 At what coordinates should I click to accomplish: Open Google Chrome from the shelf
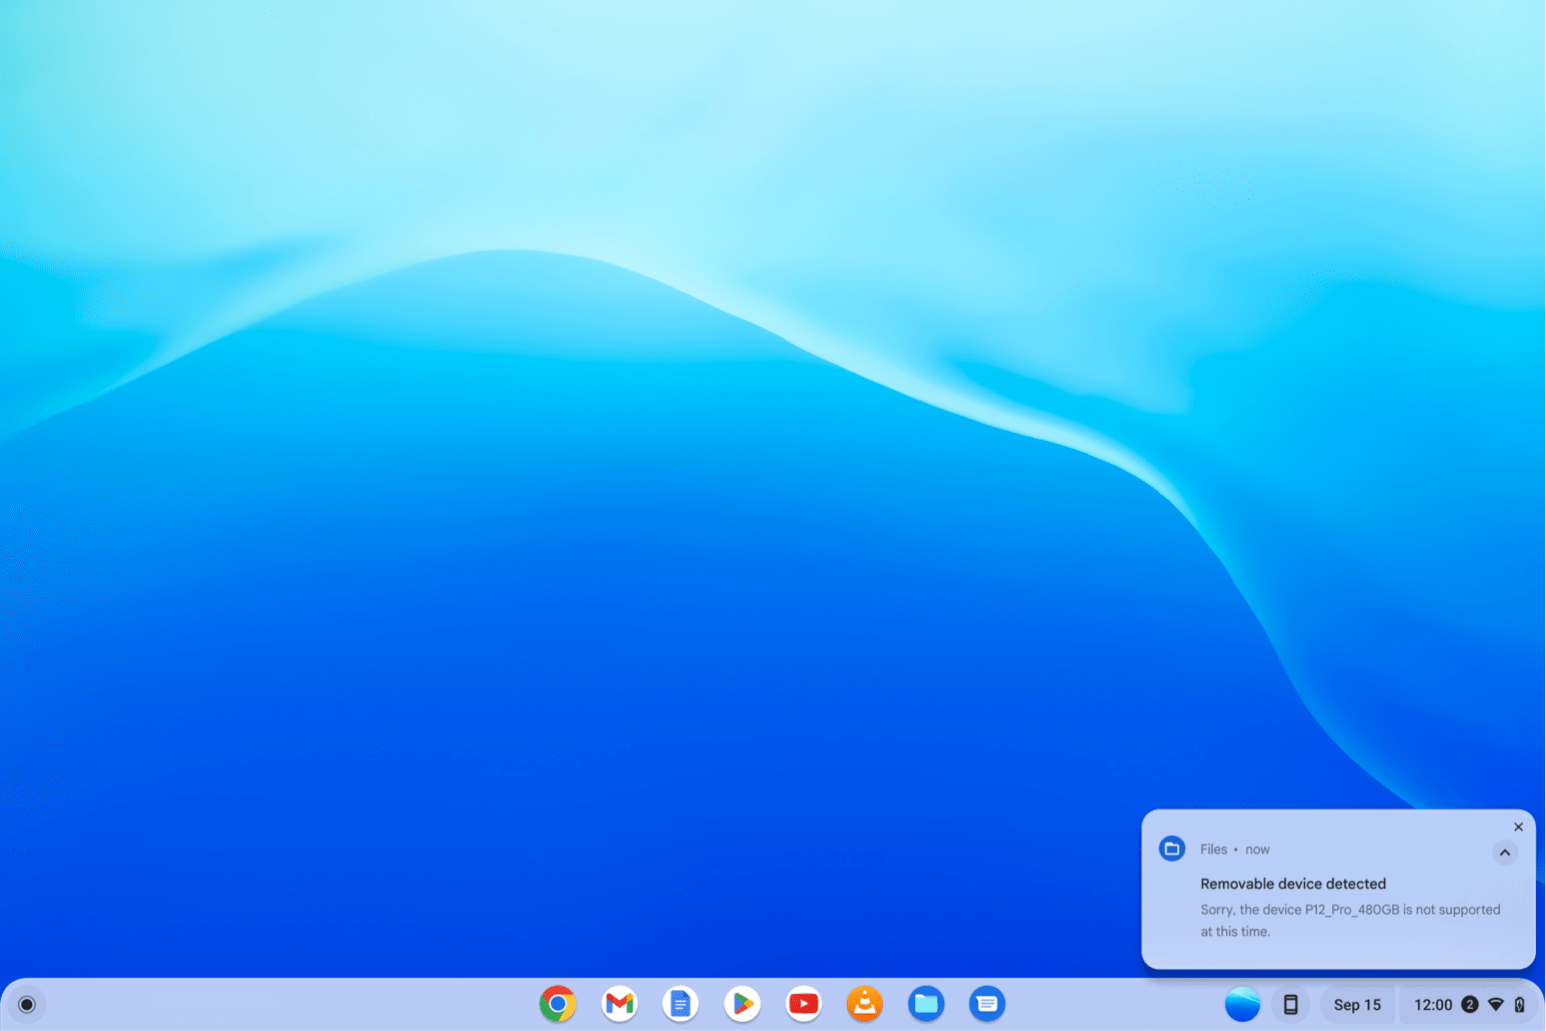[x=557, y=1003]
